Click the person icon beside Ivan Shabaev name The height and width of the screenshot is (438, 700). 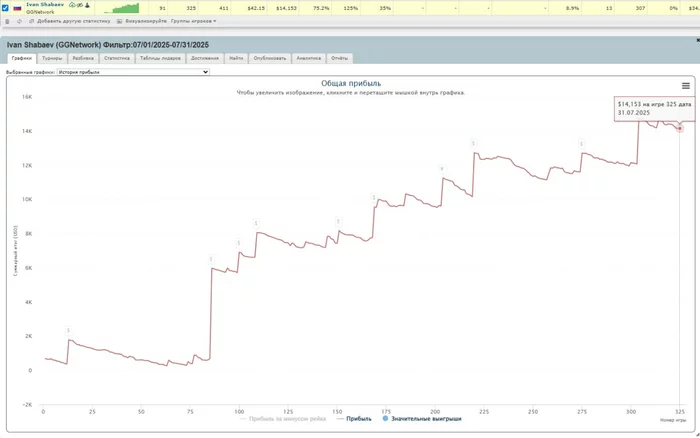pos(88,5)
